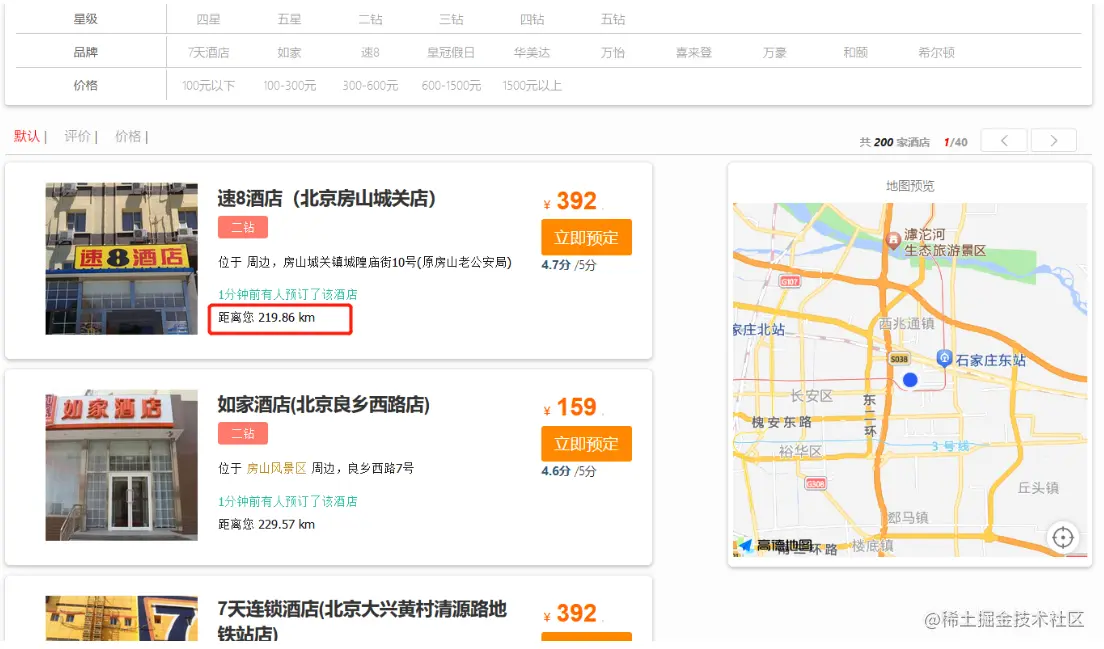
Task: Go to previous page with left arrow
Action: coord(1004,141)
